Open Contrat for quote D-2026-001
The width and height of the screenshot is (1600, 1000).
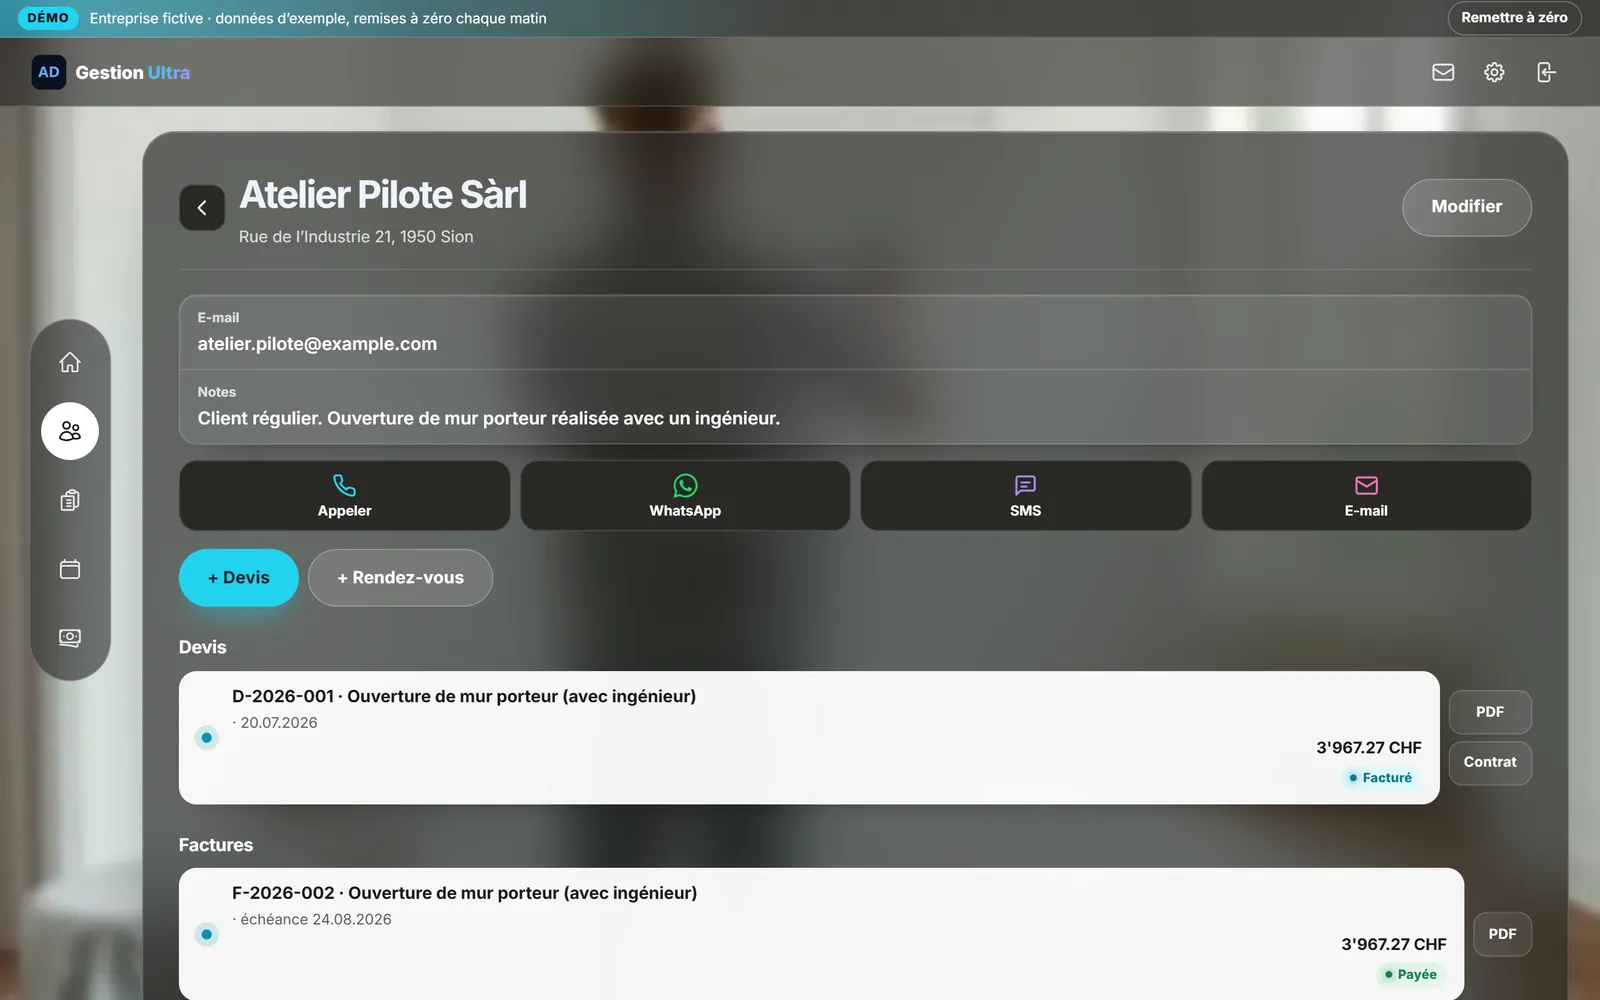coord(1490,762)
